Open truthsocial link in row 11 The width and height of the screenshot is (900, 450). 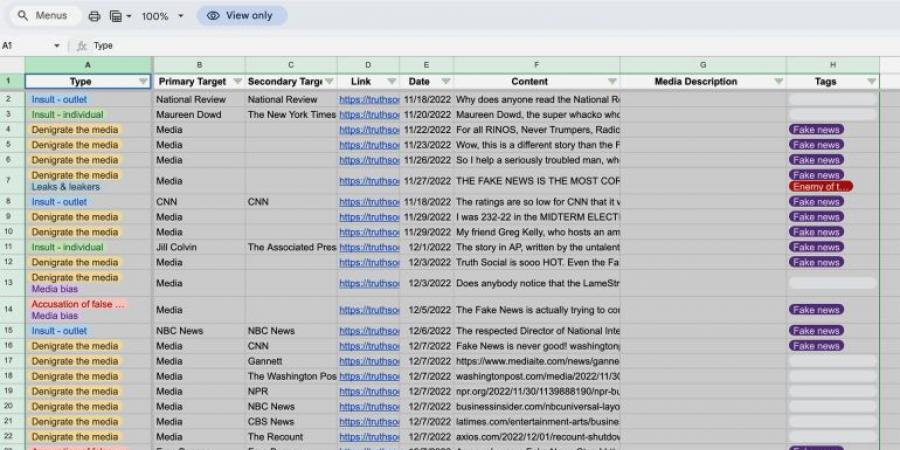(x=369, y=247)
